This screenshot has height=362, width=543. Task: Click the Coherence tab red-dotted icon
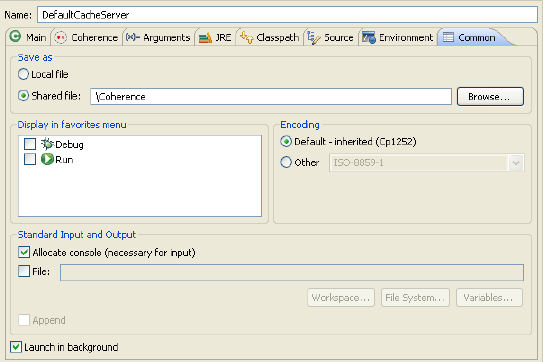click(61, 37)
